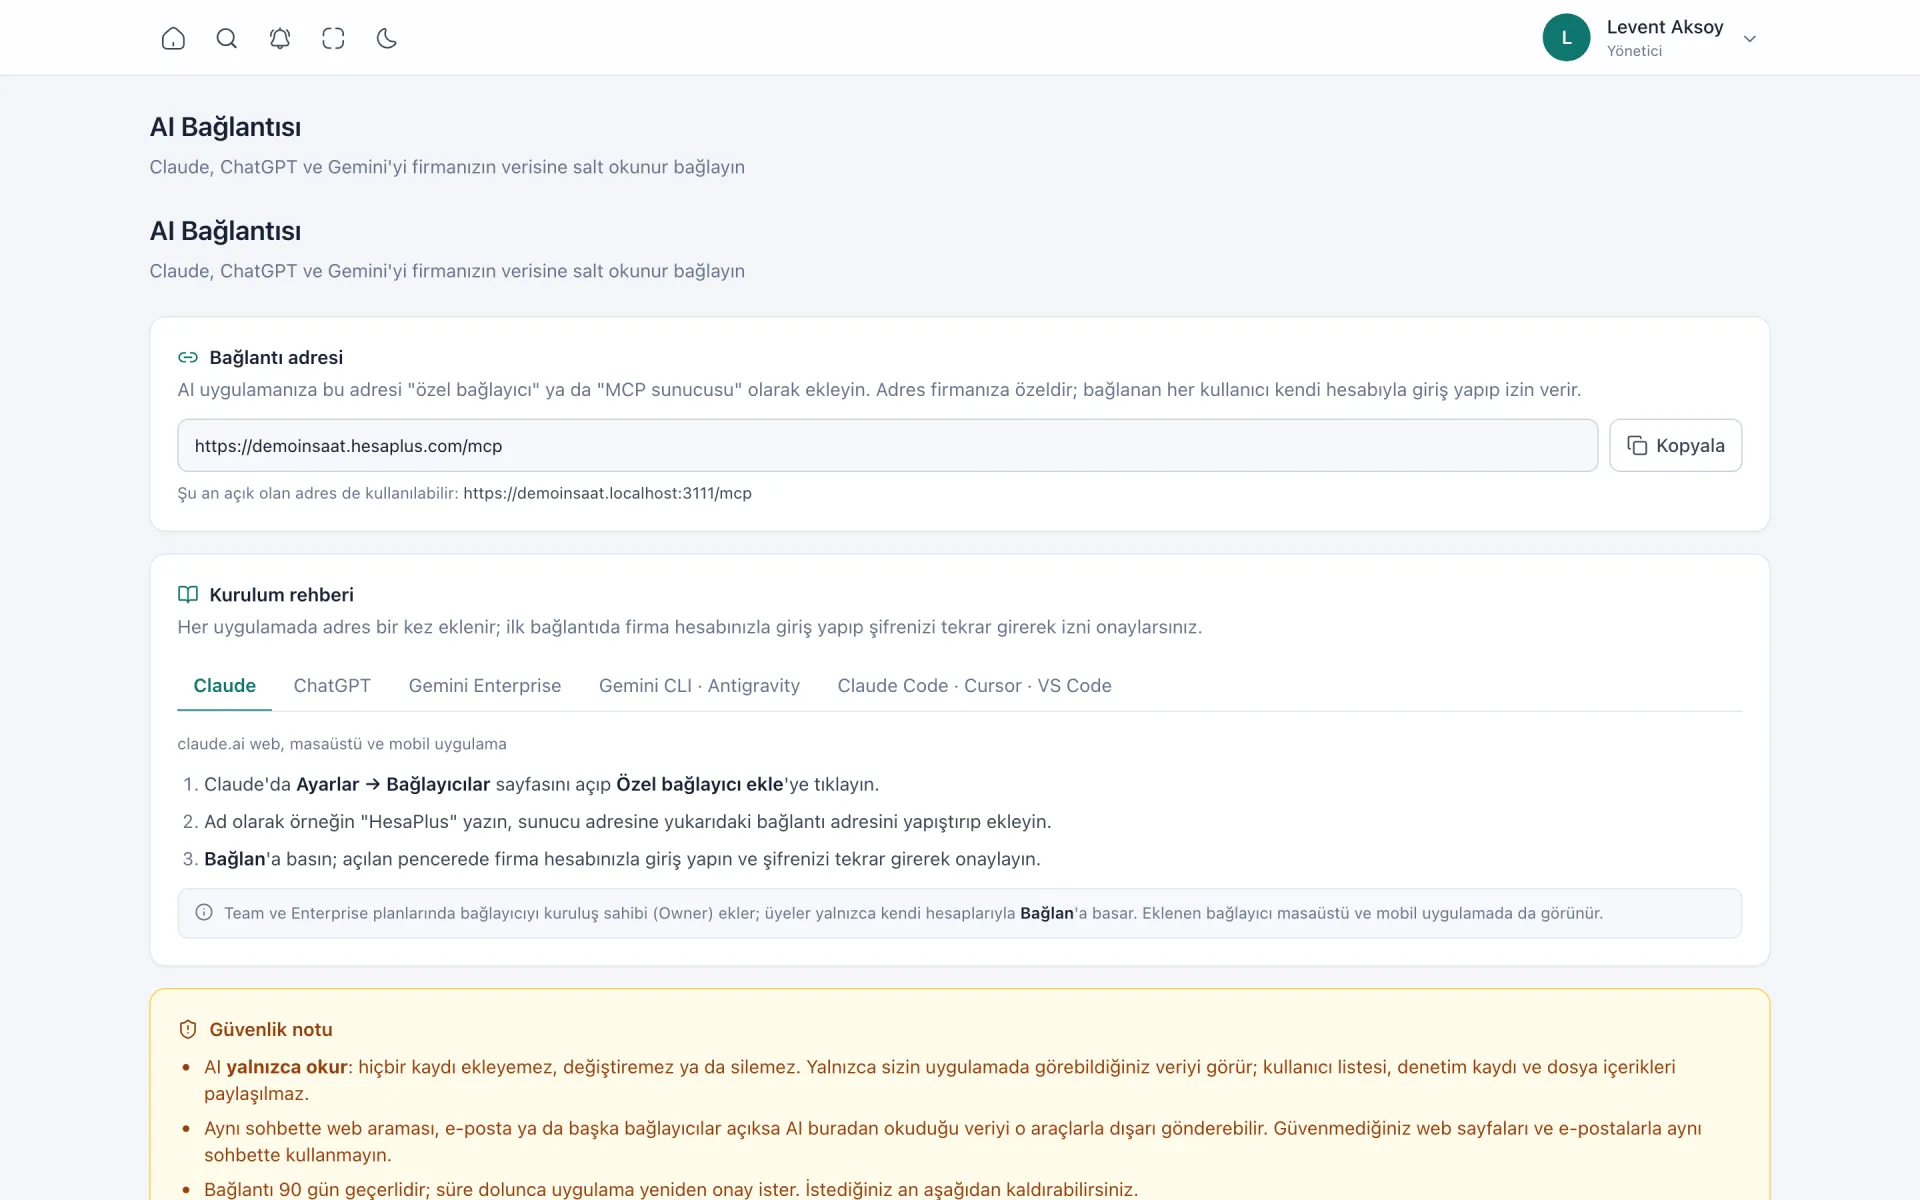The image size is (1920, 1200).
Task: Open Gemini CLI · Antigravity tab
Action: pyautogui.click(x=699, y=686)
